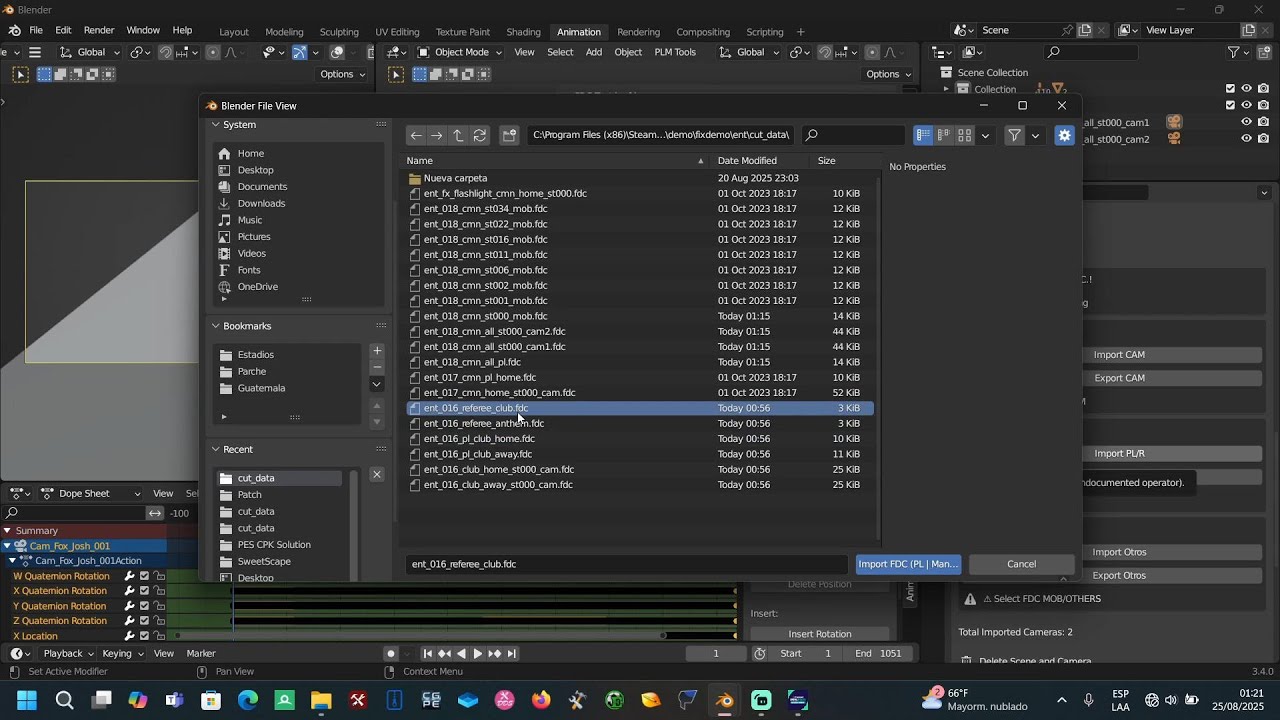Toggle the options region gear button

pos(1065,135)
